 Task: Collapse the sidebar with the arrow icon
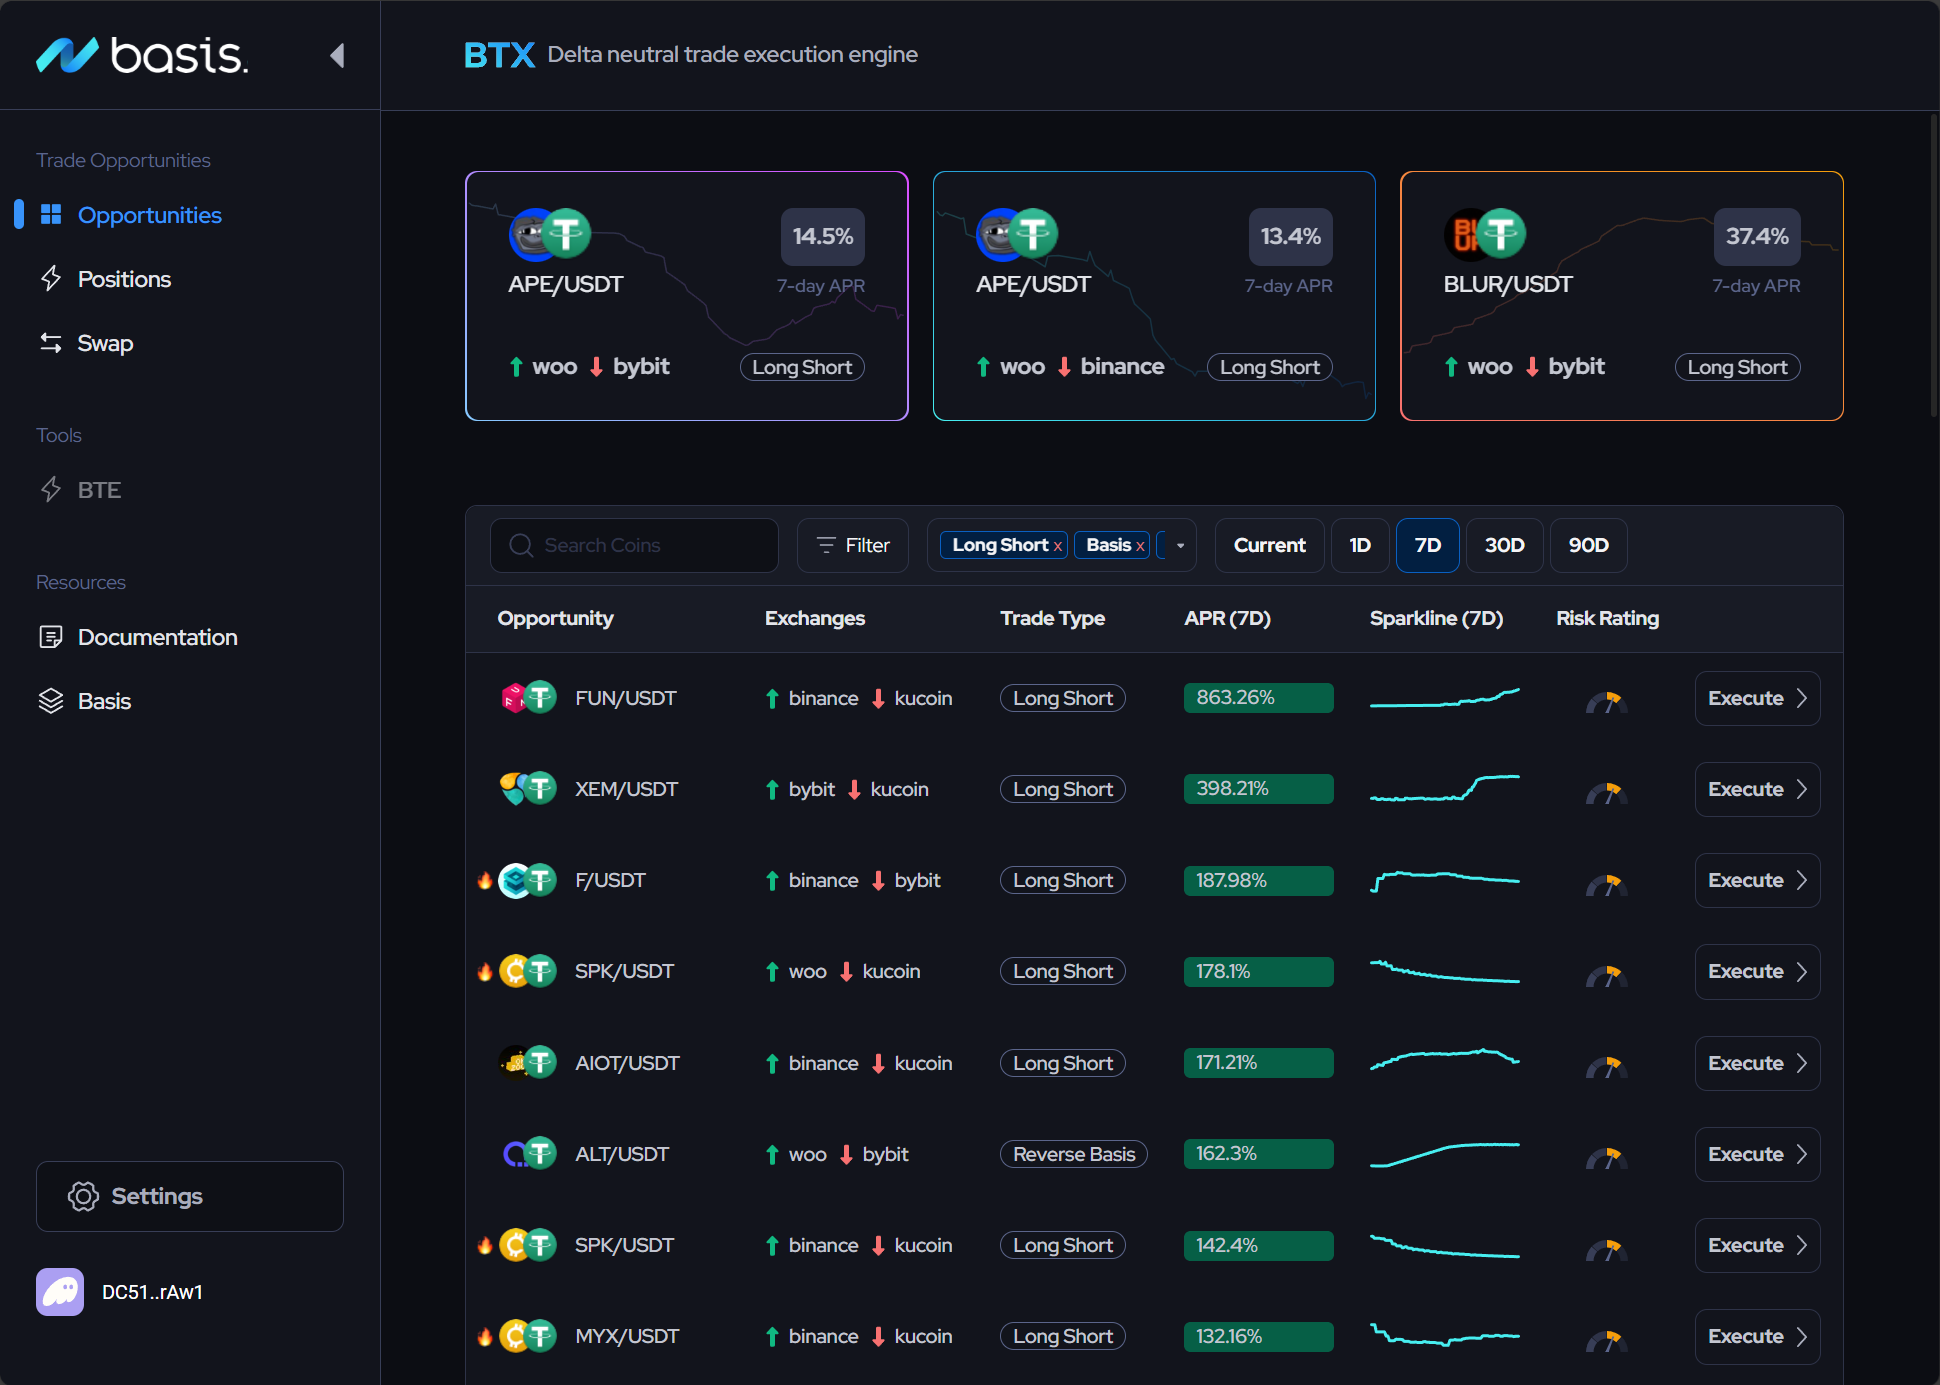337,55
